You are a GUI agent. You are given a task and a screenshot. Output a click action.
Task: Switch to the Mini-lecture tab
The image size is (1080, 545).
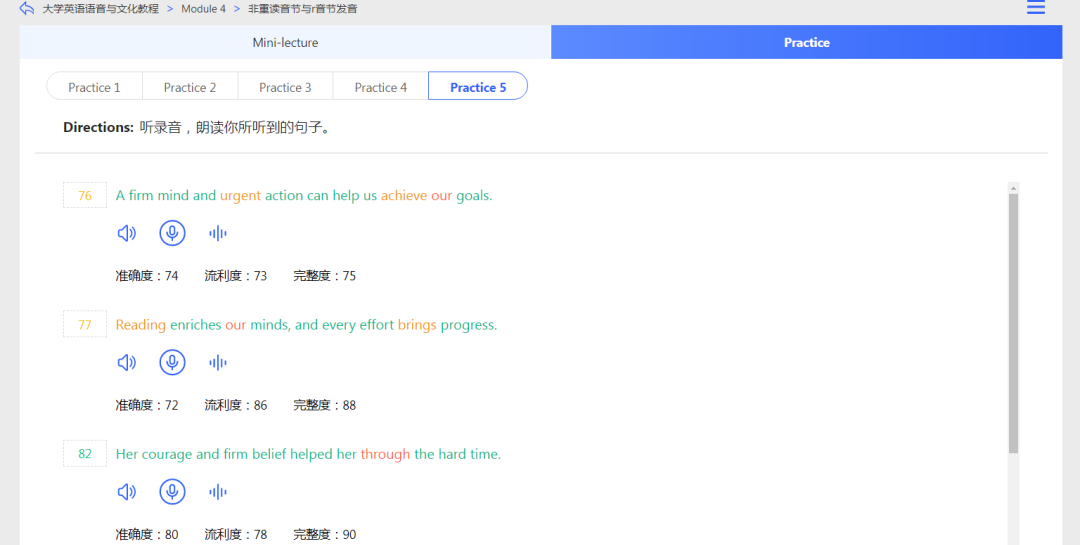coord(285,43)
